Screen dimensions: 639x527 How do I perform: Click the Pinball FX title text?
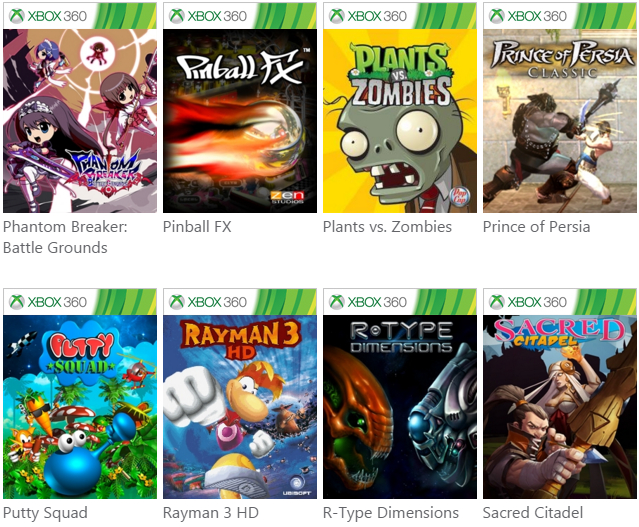(197, 227)
